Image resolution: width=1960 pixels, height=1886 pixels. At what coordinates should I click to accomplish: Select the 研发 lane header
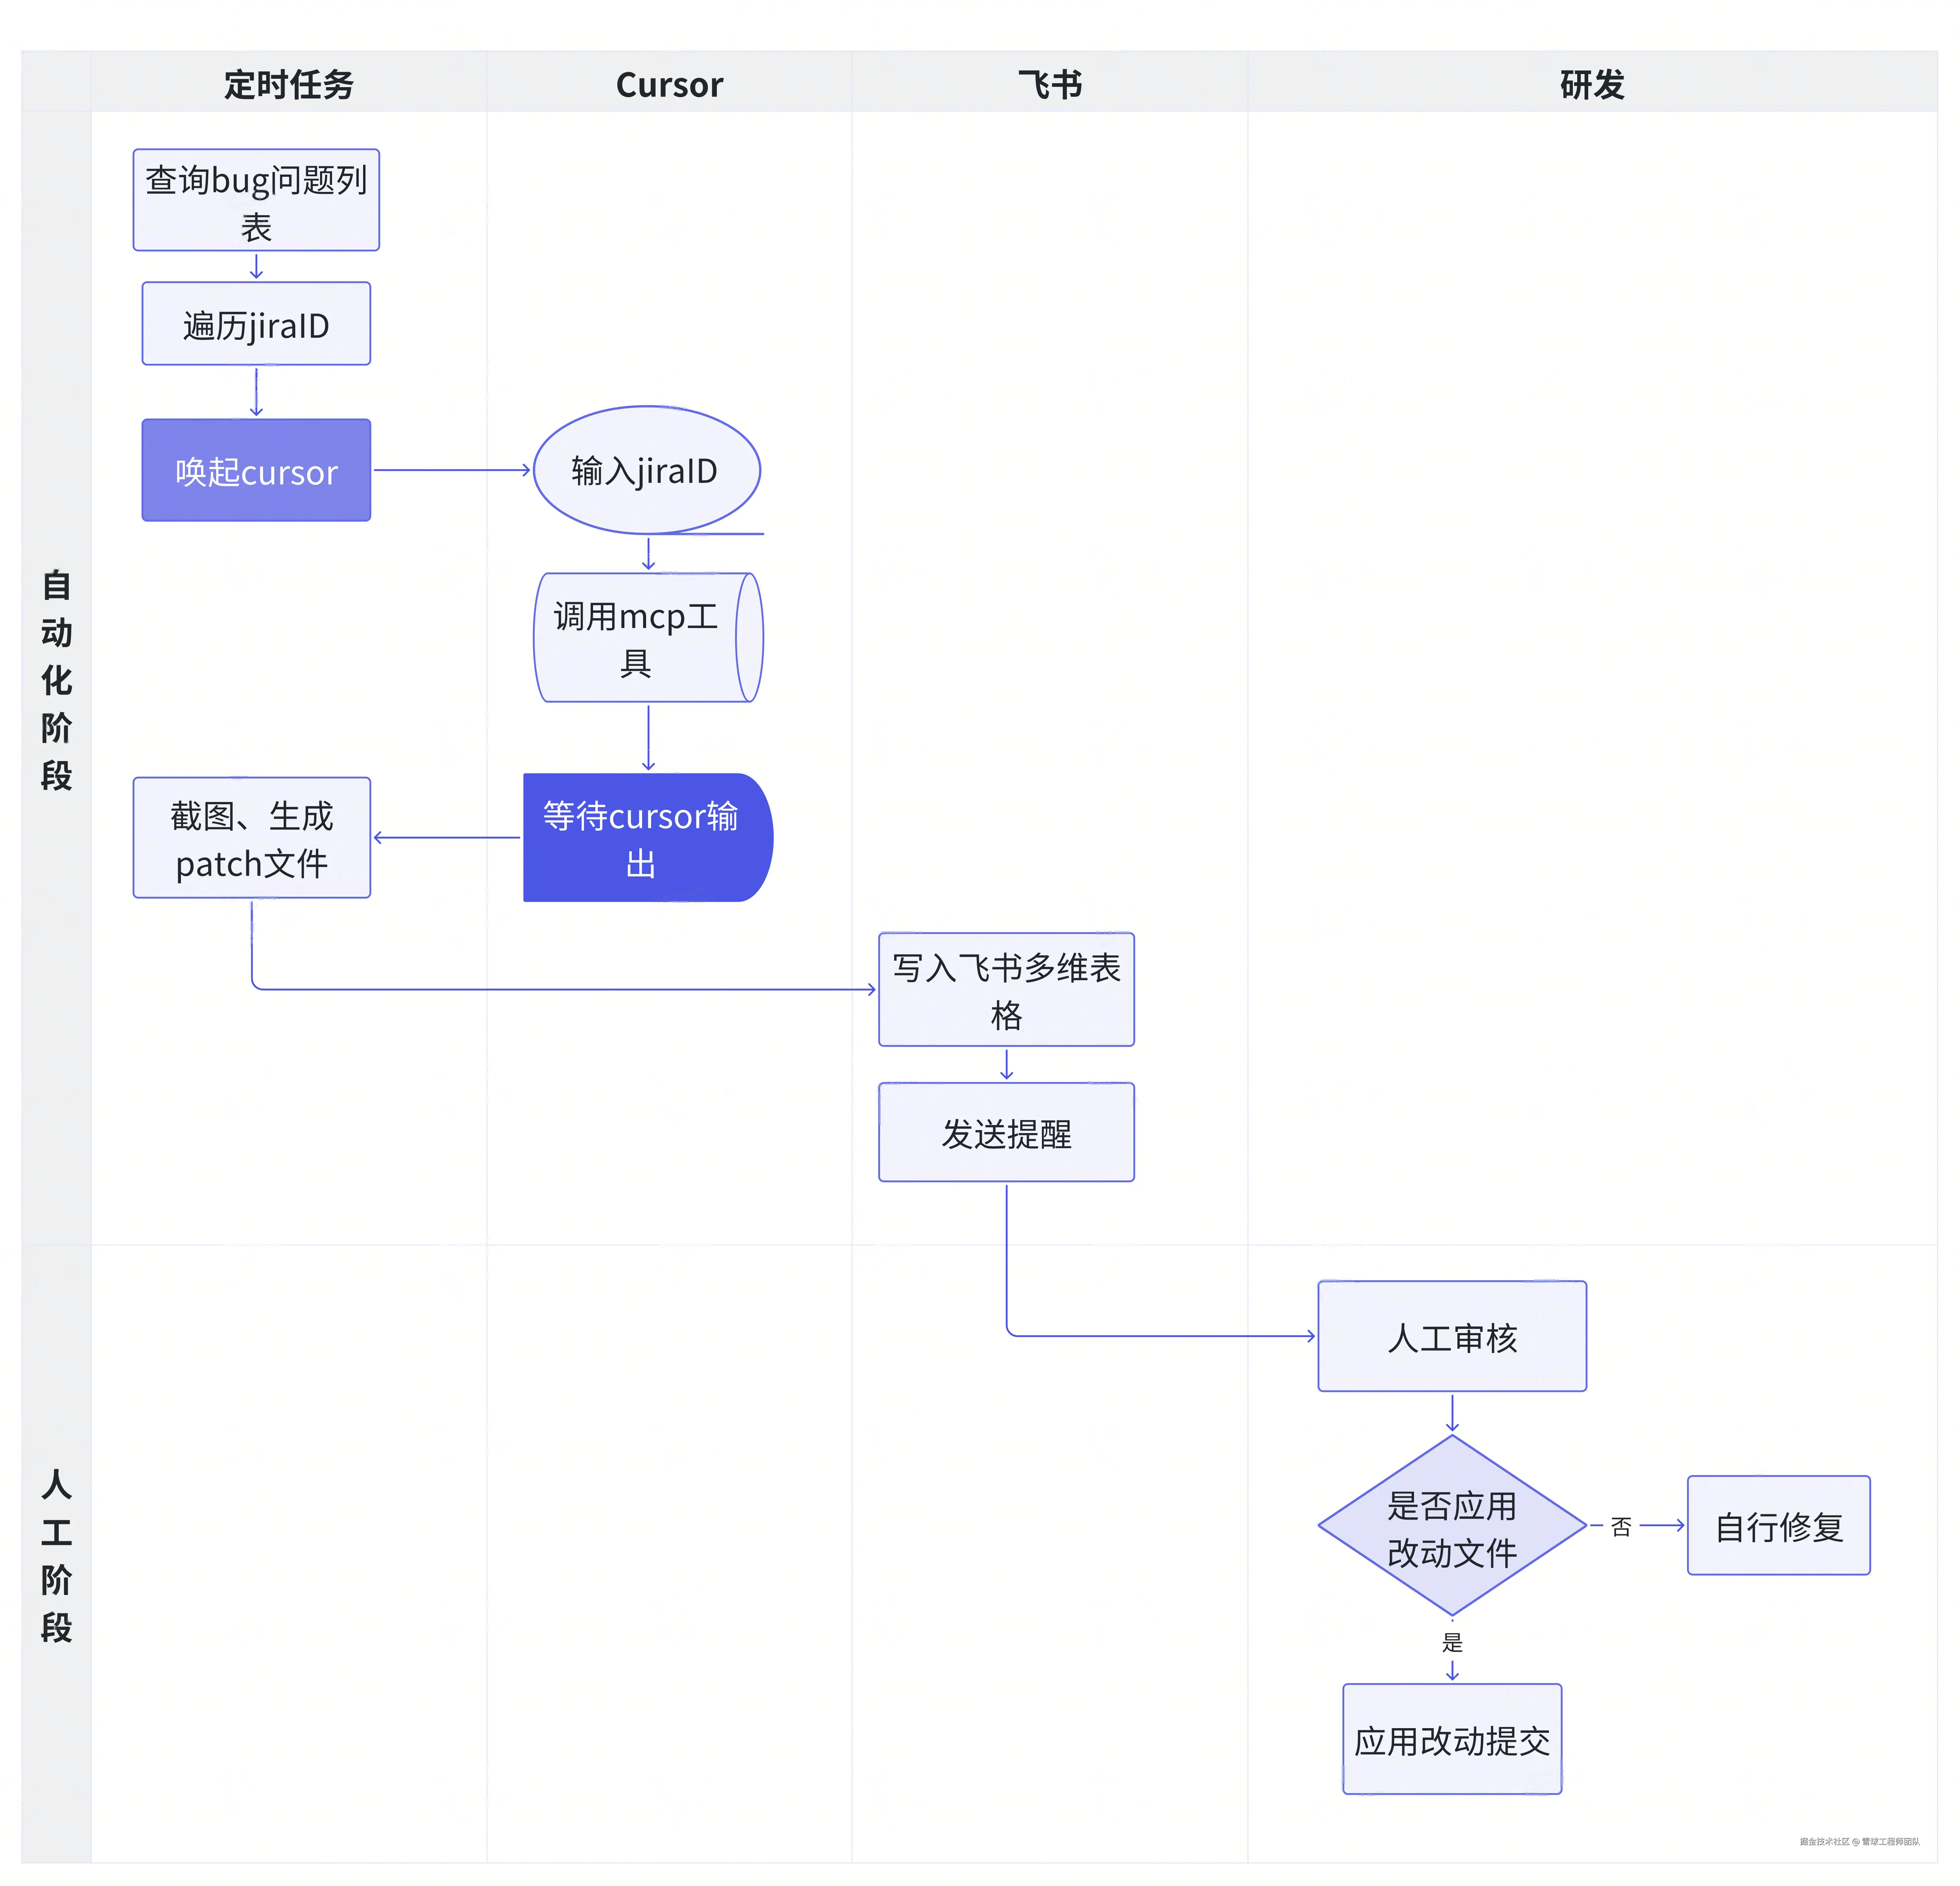(x=1592, y=84)
